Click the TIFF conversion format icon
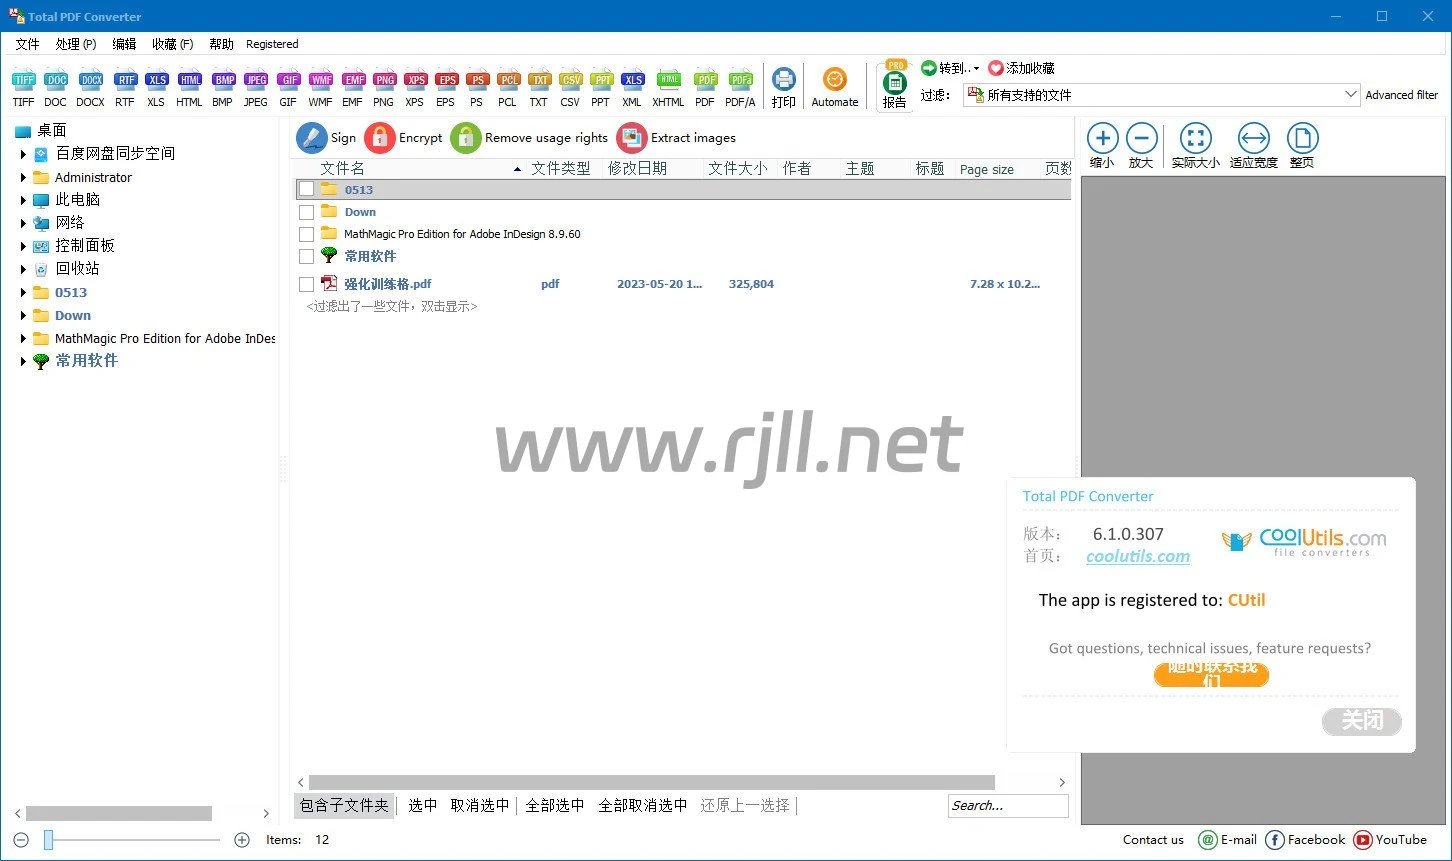1452x861 pixels. [23, 81]
